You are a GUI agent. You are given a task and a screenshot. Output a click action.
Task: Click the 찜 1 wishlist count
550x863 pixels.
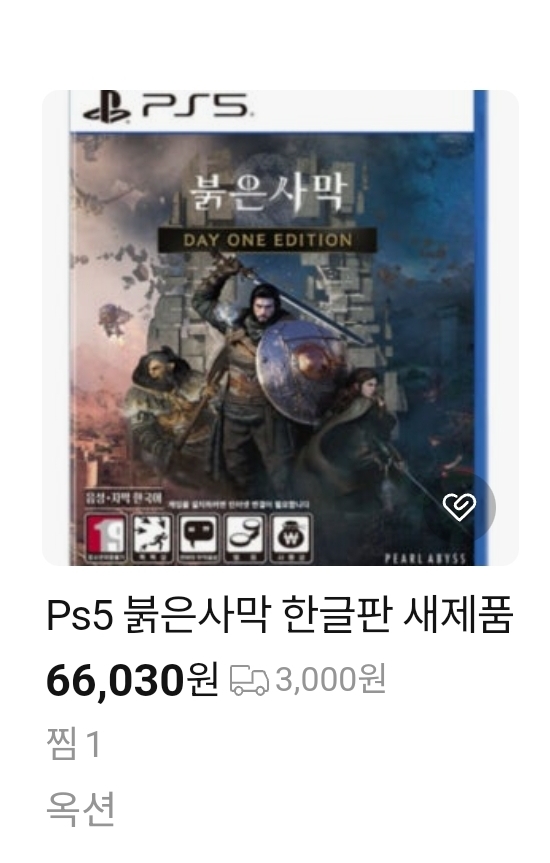click(x=74, y=744)
